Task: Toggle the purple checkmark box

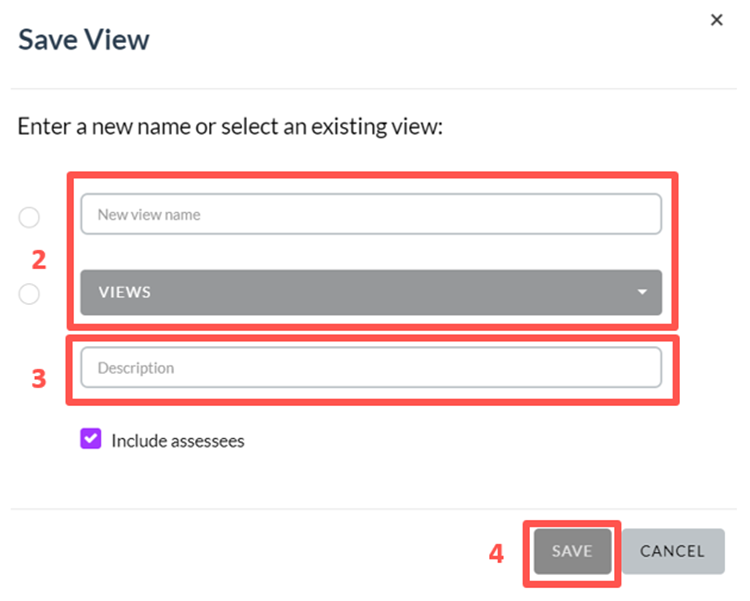Action: click(90, 438)
